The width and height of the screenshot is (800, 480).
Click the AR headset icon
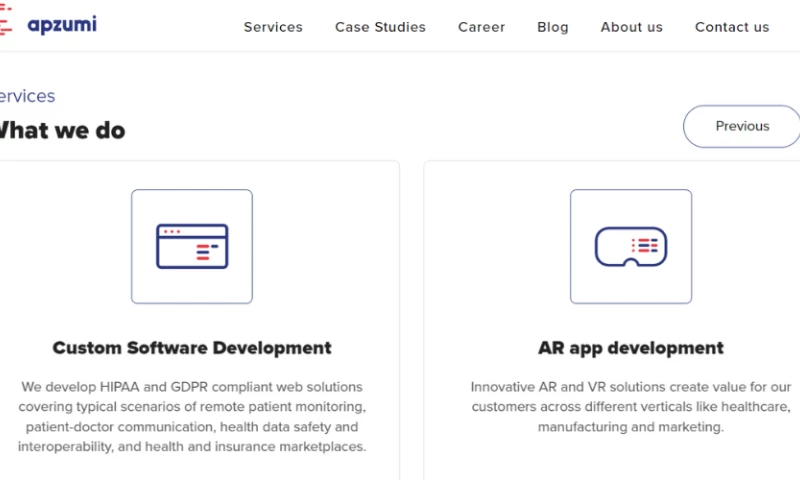(x=631, y=246)
